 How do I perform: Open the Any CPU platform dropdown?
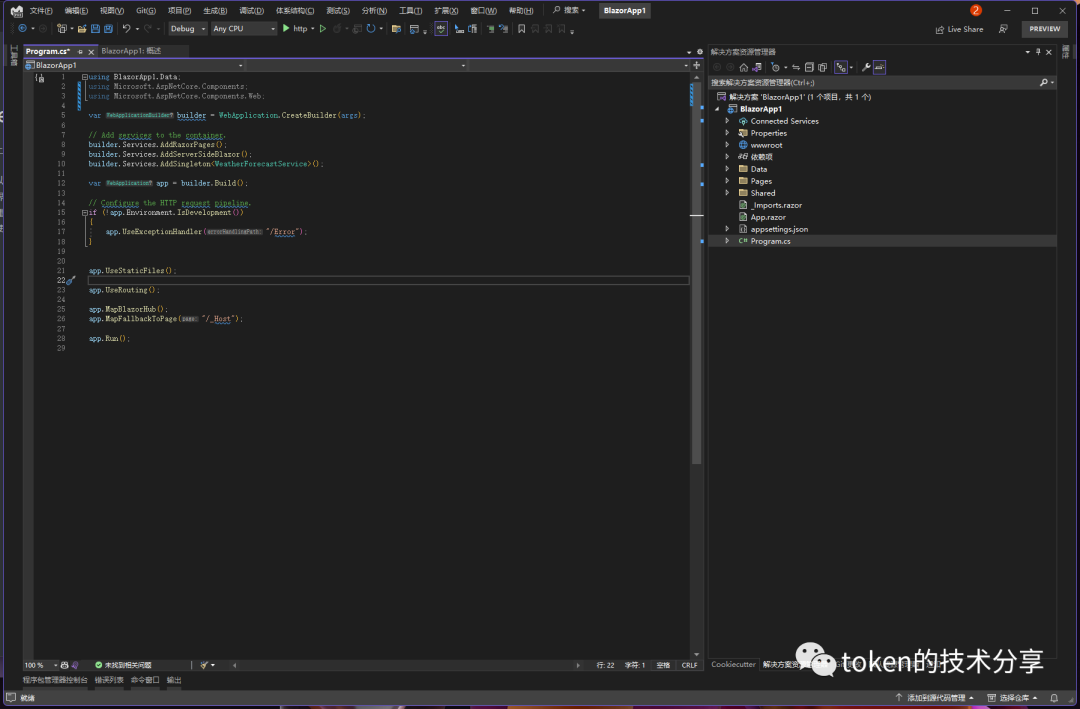click(244, 29)
